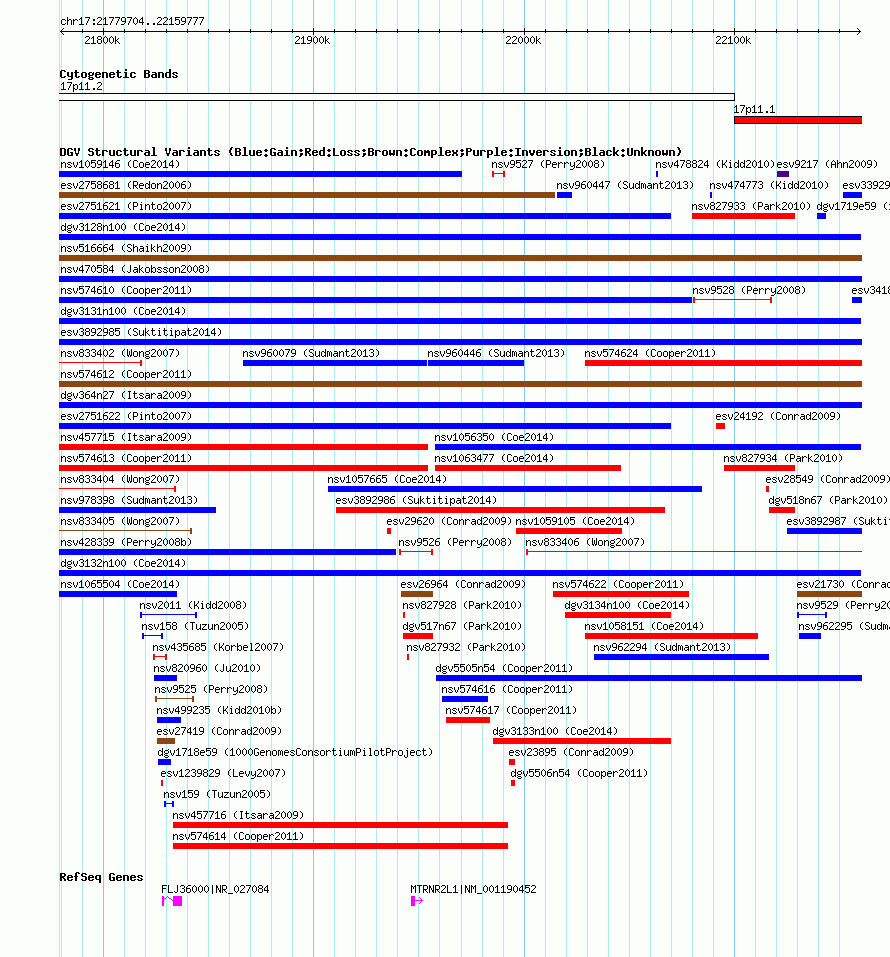Viewport: 890px width, 957px height.
Task: Open variant nsv9527 (Perry2008)
Action: pyautogui.click(x=499, y=175)
